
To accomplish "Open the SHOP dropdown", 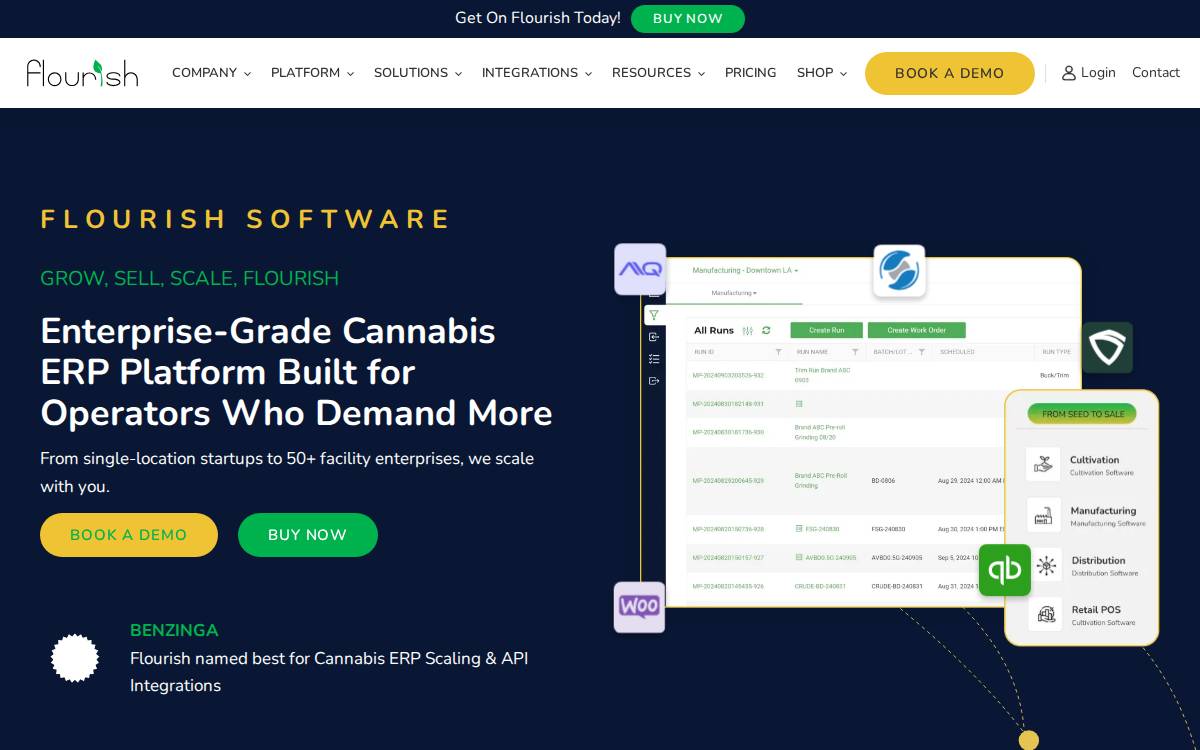I will click(822, 73).
